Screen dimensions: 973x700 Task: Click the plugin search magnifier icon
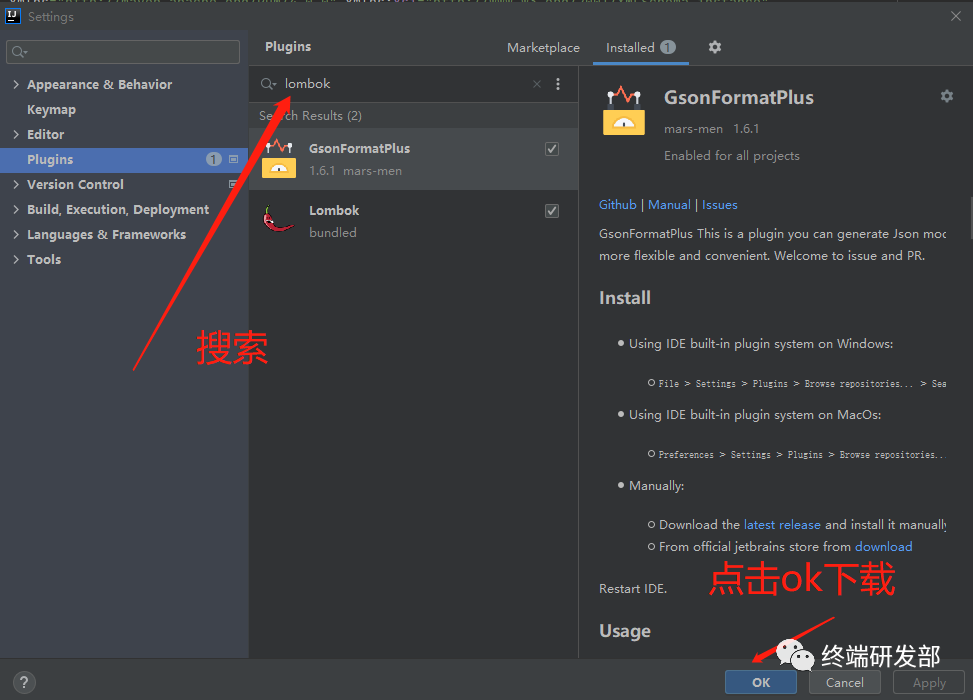point(268,84)
